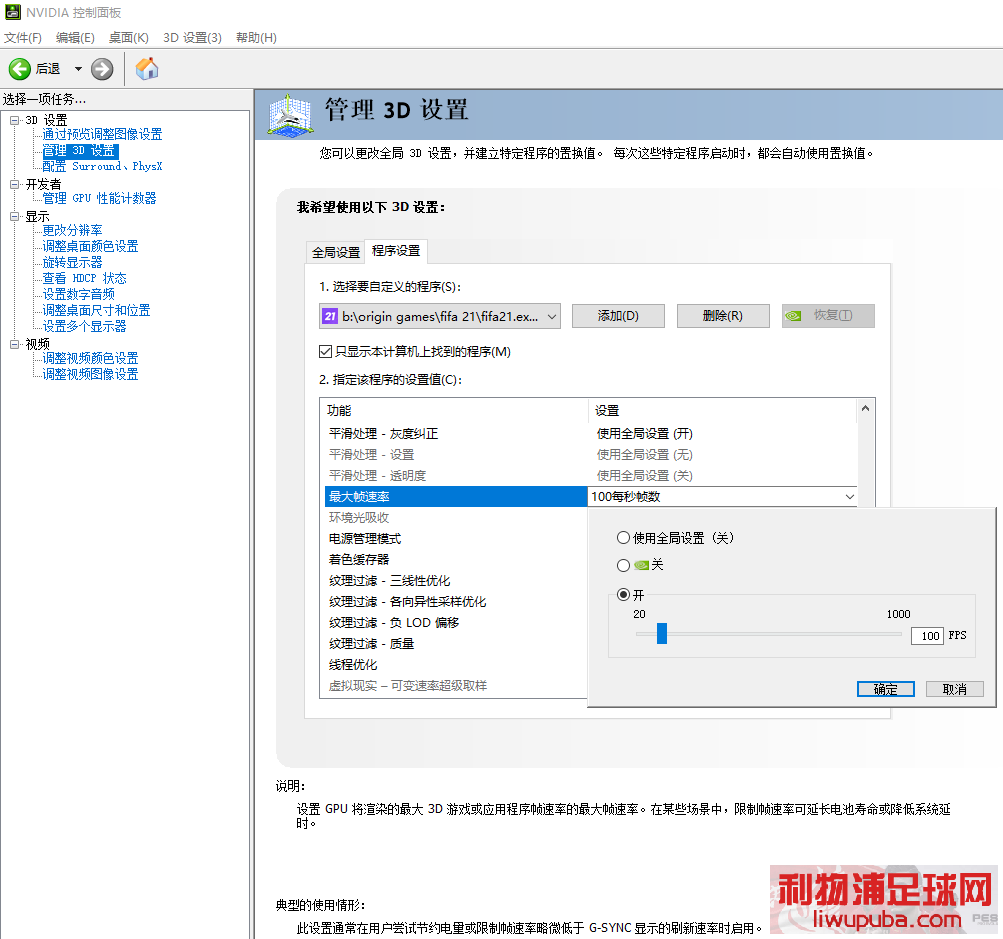Open 设置多个显示器 task

84,326
